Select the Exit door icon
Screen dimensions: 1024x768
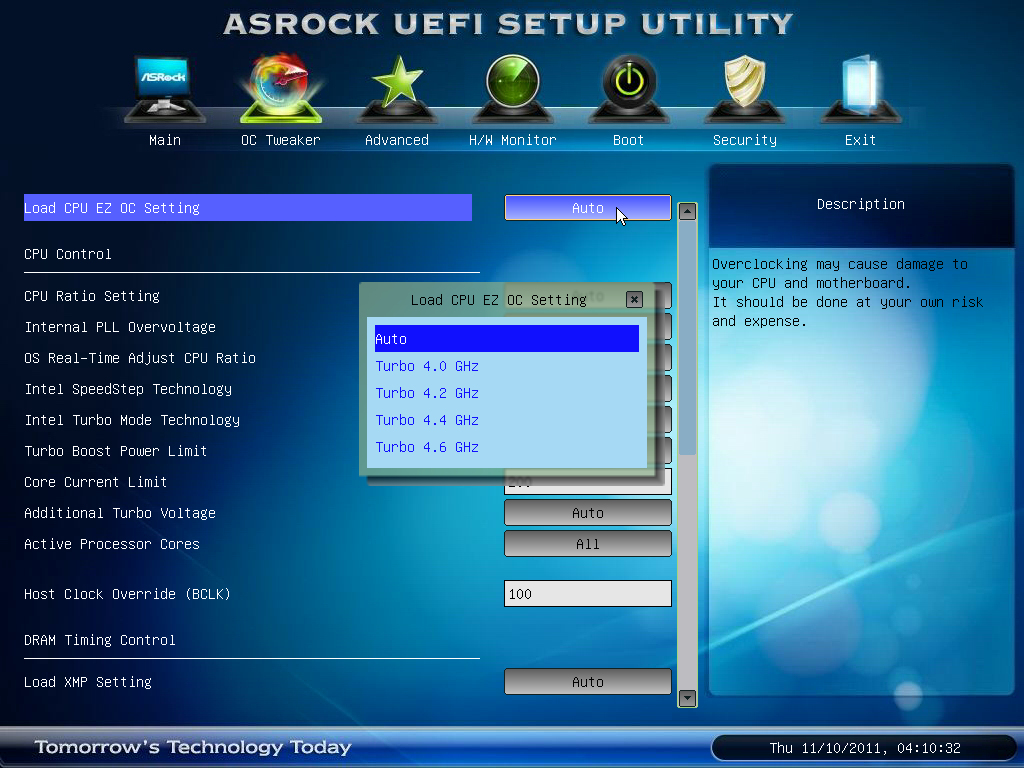pos(861,89)
